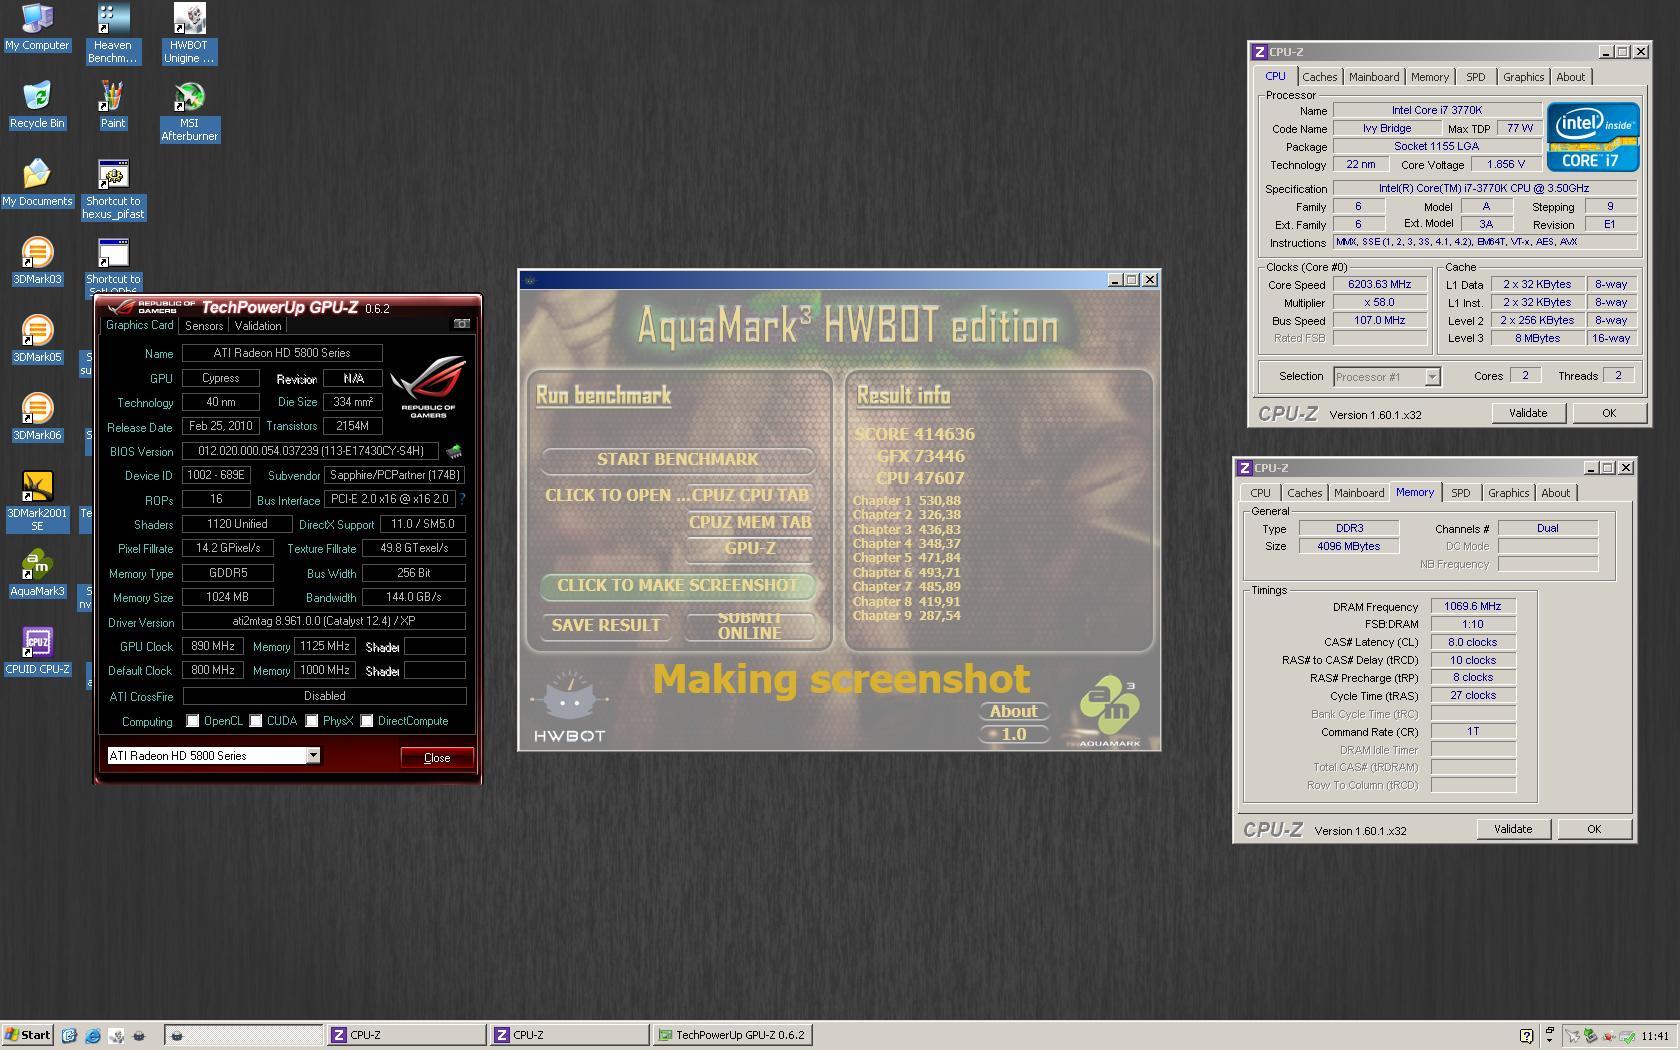Screen dimensions: 1680x1050
Task: Open the ATI Radeon HD 5800 Series dropdown
Action: 313,756
